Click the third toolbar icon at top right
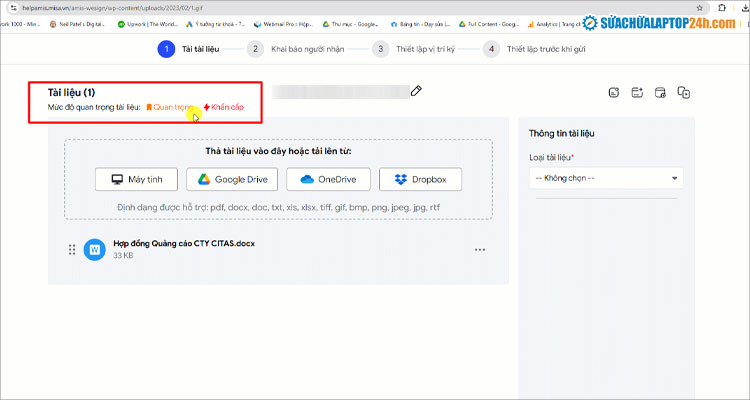The image size is (750, 400). click(x=660, y=93)
